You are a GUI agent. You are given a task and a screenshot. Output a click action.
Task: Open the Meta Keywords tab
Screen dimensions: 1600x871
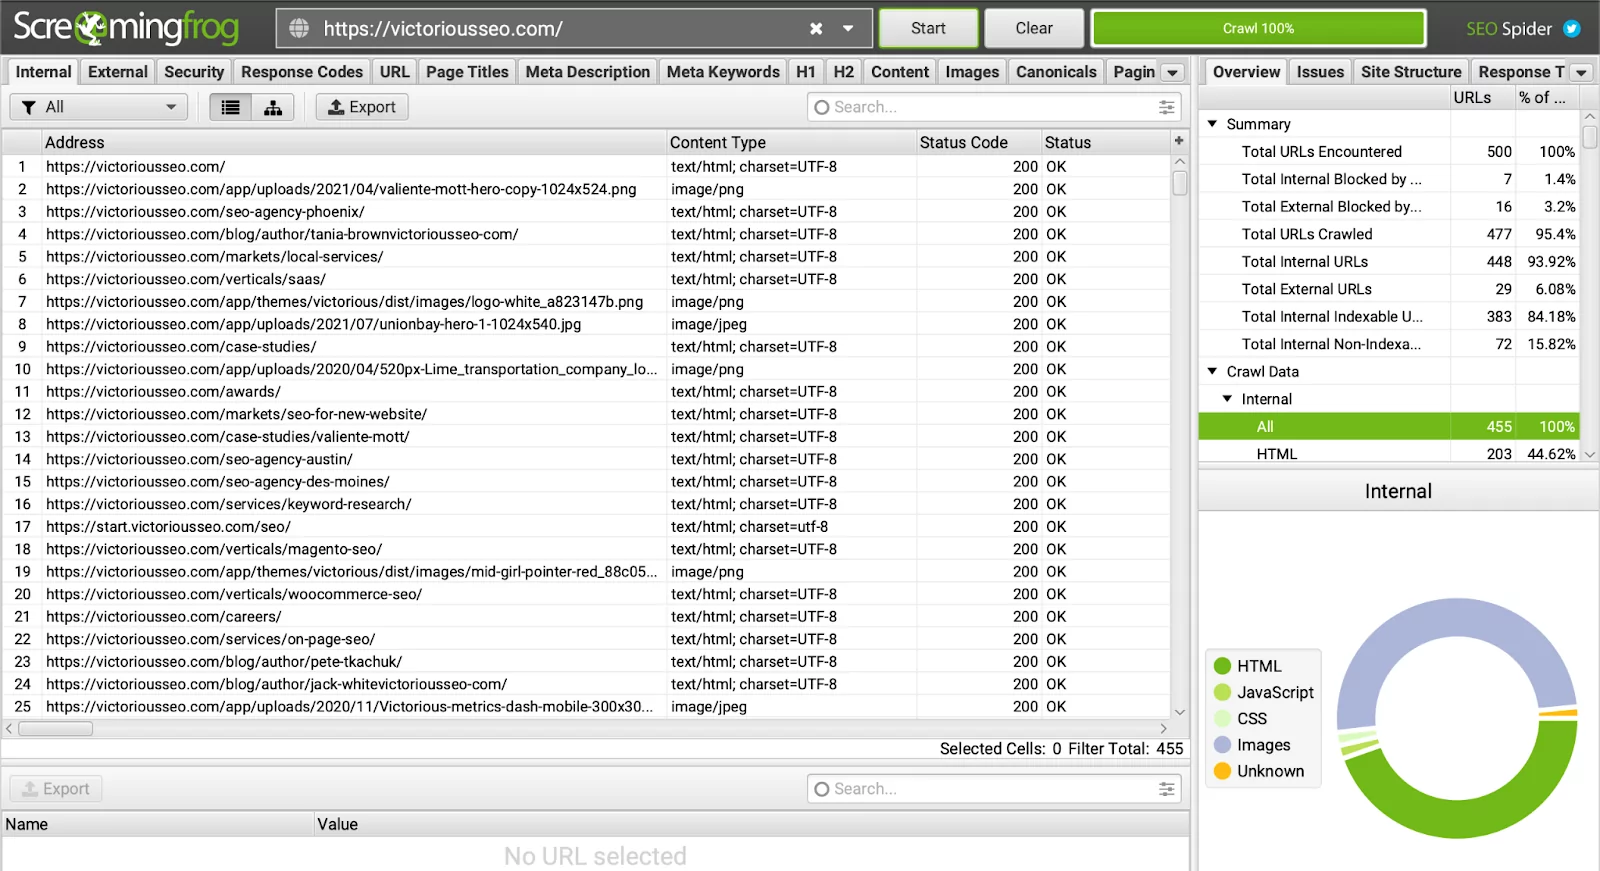click(723, 72)
